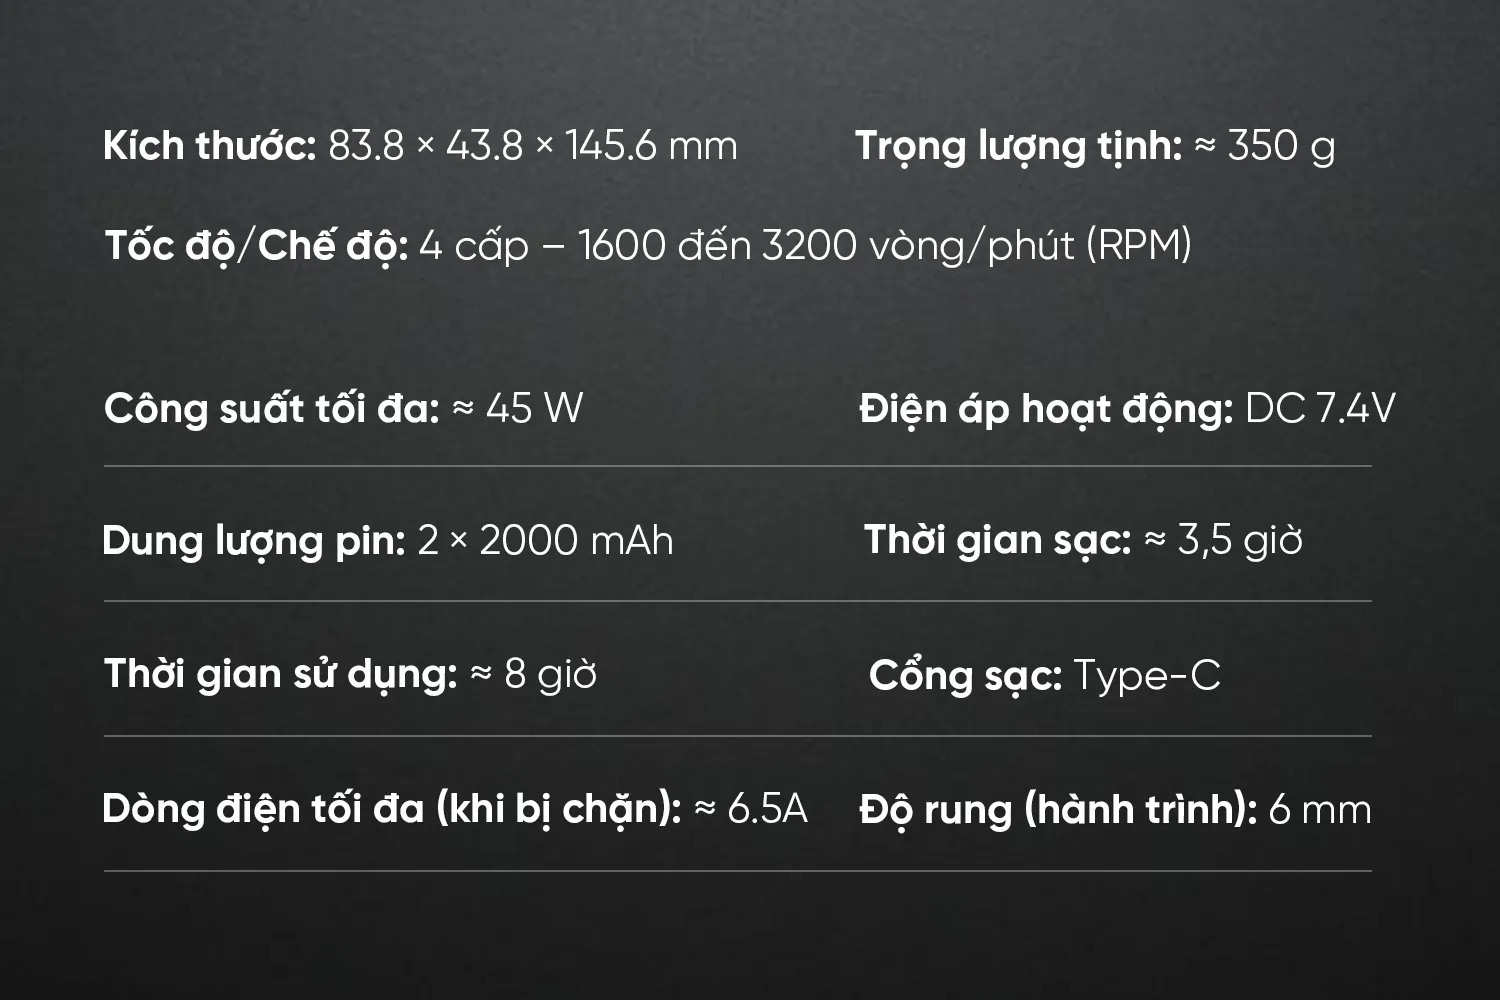Select the ≈ 3,5 giờ charging time
This screenshot has width=1500, height=1000.
pyautogui.click(x=1224, y=541)
